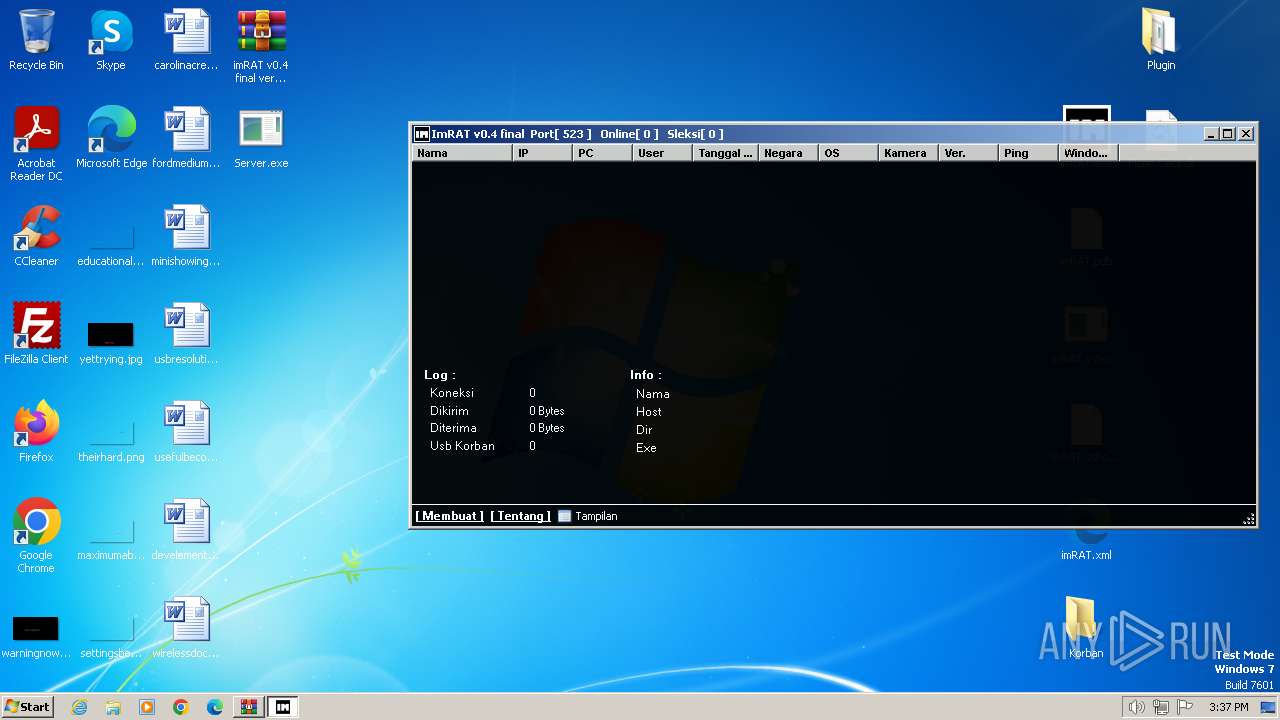Click the window resize grip in imRAT
This screenshot has width=1280, height=720.
[1249, 518]
